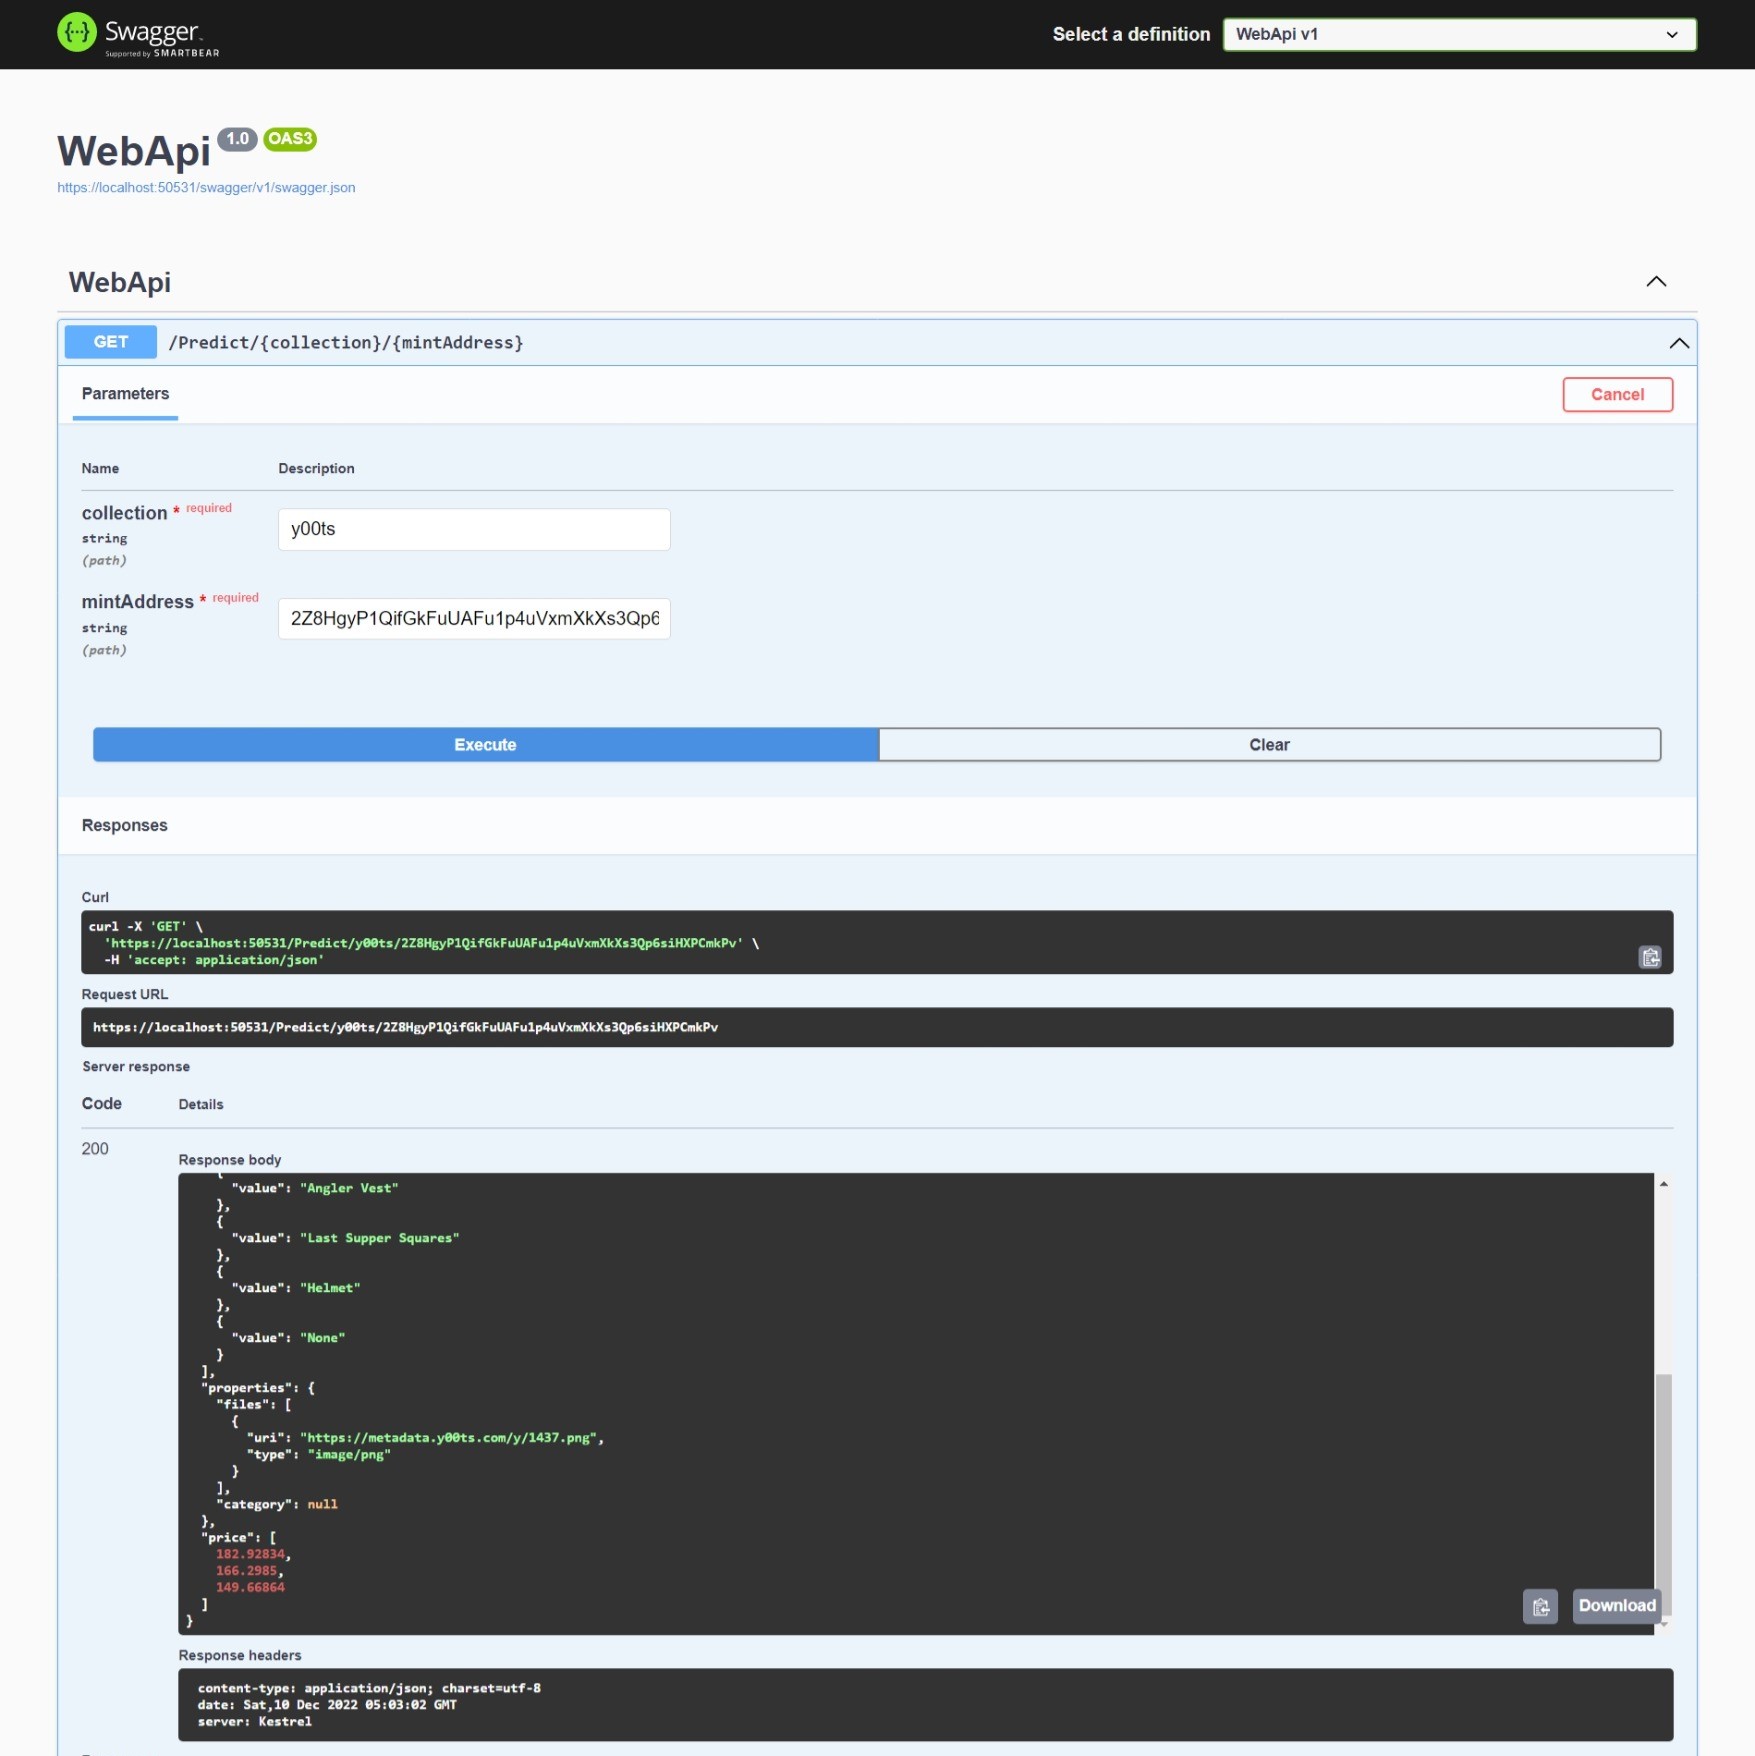Image resolution: width=1755 pixels, height=1756 pixels.
Task: Switch to the Parameters tab
Action: coord(124,394)
